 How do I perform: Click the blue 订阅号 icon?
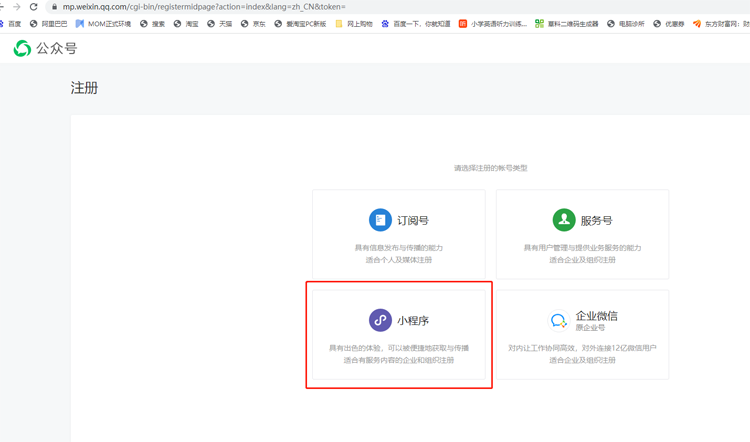(380, 220)
